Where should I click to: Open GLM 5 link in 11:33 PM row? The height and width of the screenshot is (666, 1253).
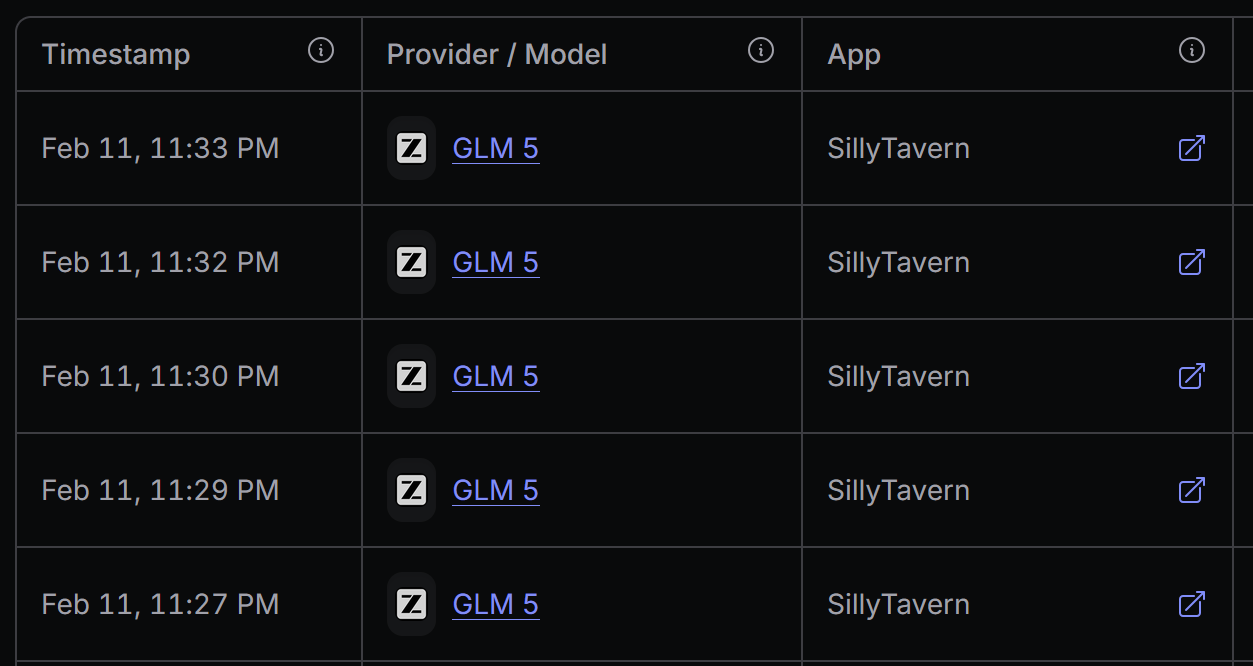tap(495, 149)
